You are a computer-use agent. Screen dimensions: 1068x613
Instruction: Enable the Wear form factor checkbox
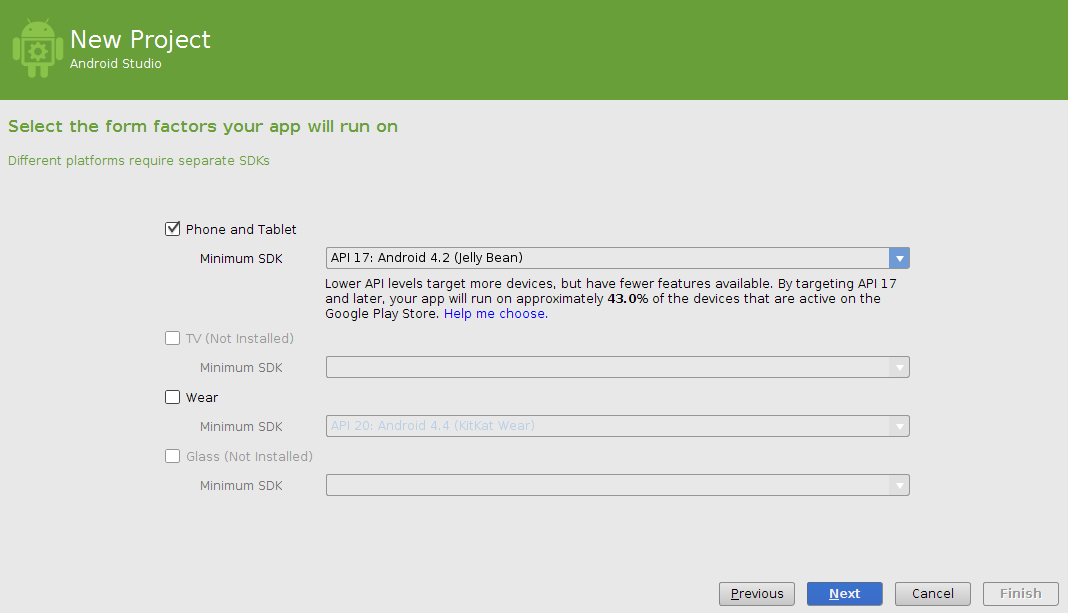coord(172,397)
